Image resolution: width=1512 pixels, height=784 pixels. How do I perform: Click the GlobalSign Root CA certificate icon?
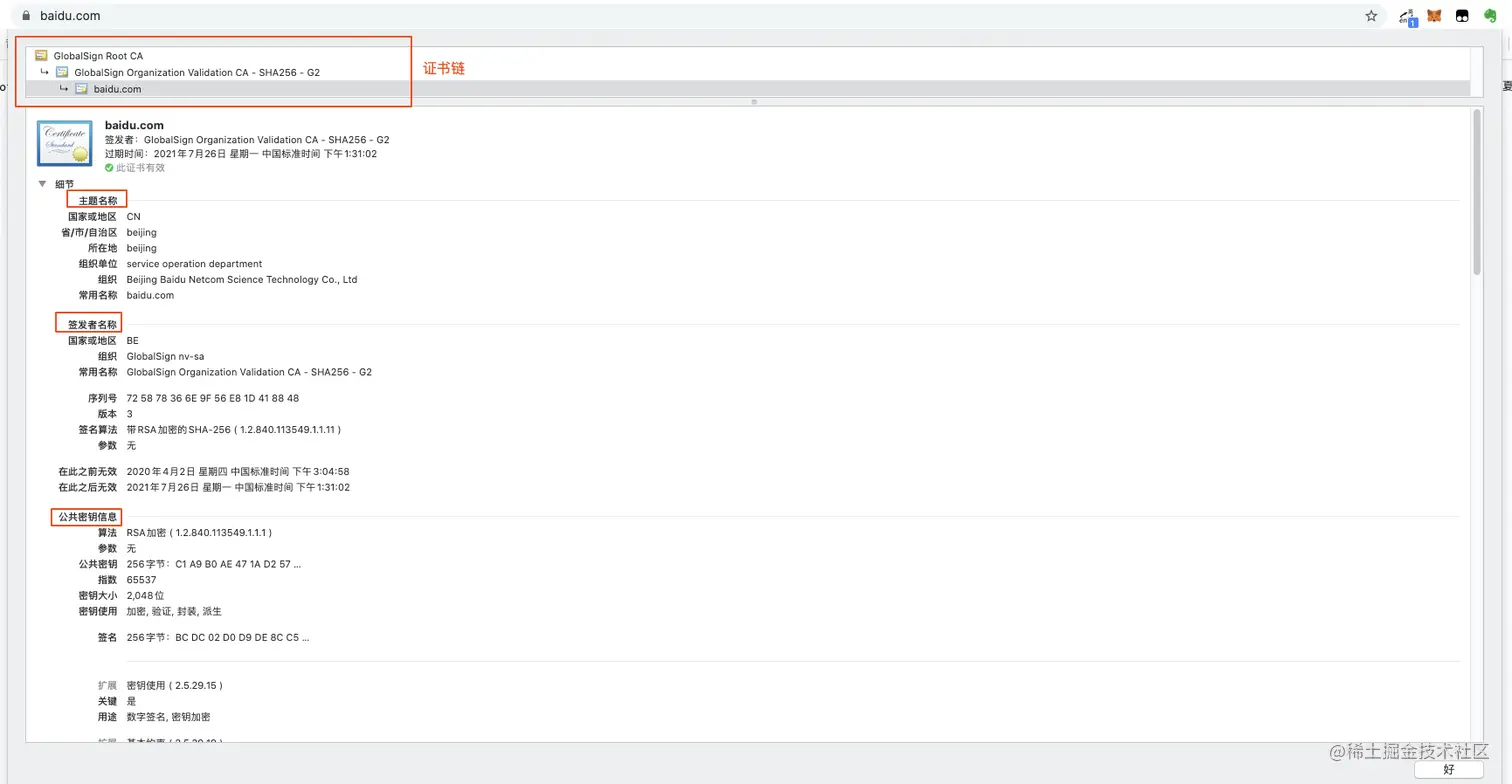[41, 56]
